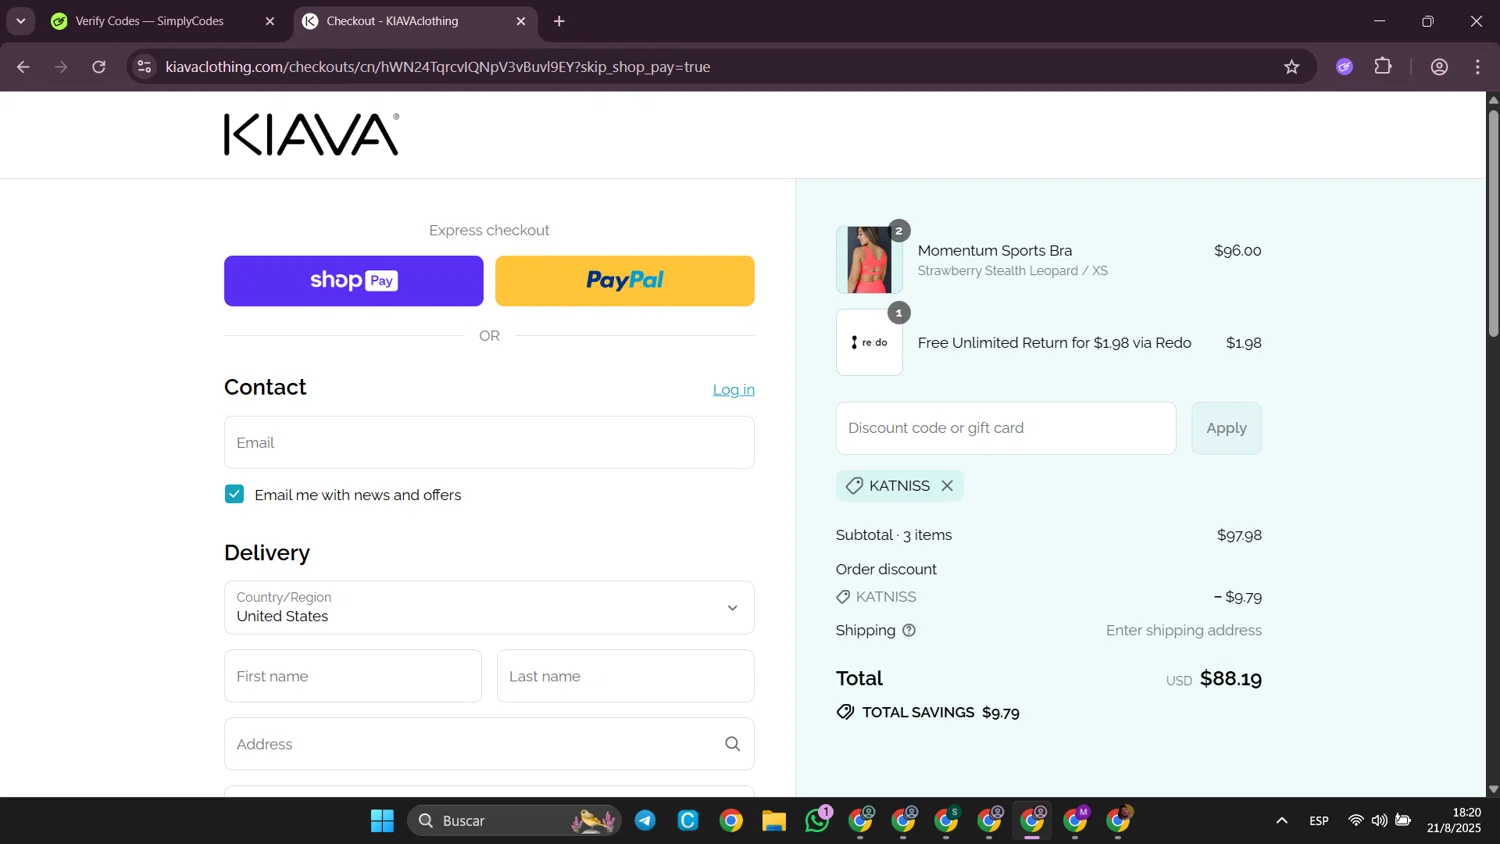The image size is (1500, 844).
Task: Click the Redo return product thumbnail
Action: tap(869, 342)
